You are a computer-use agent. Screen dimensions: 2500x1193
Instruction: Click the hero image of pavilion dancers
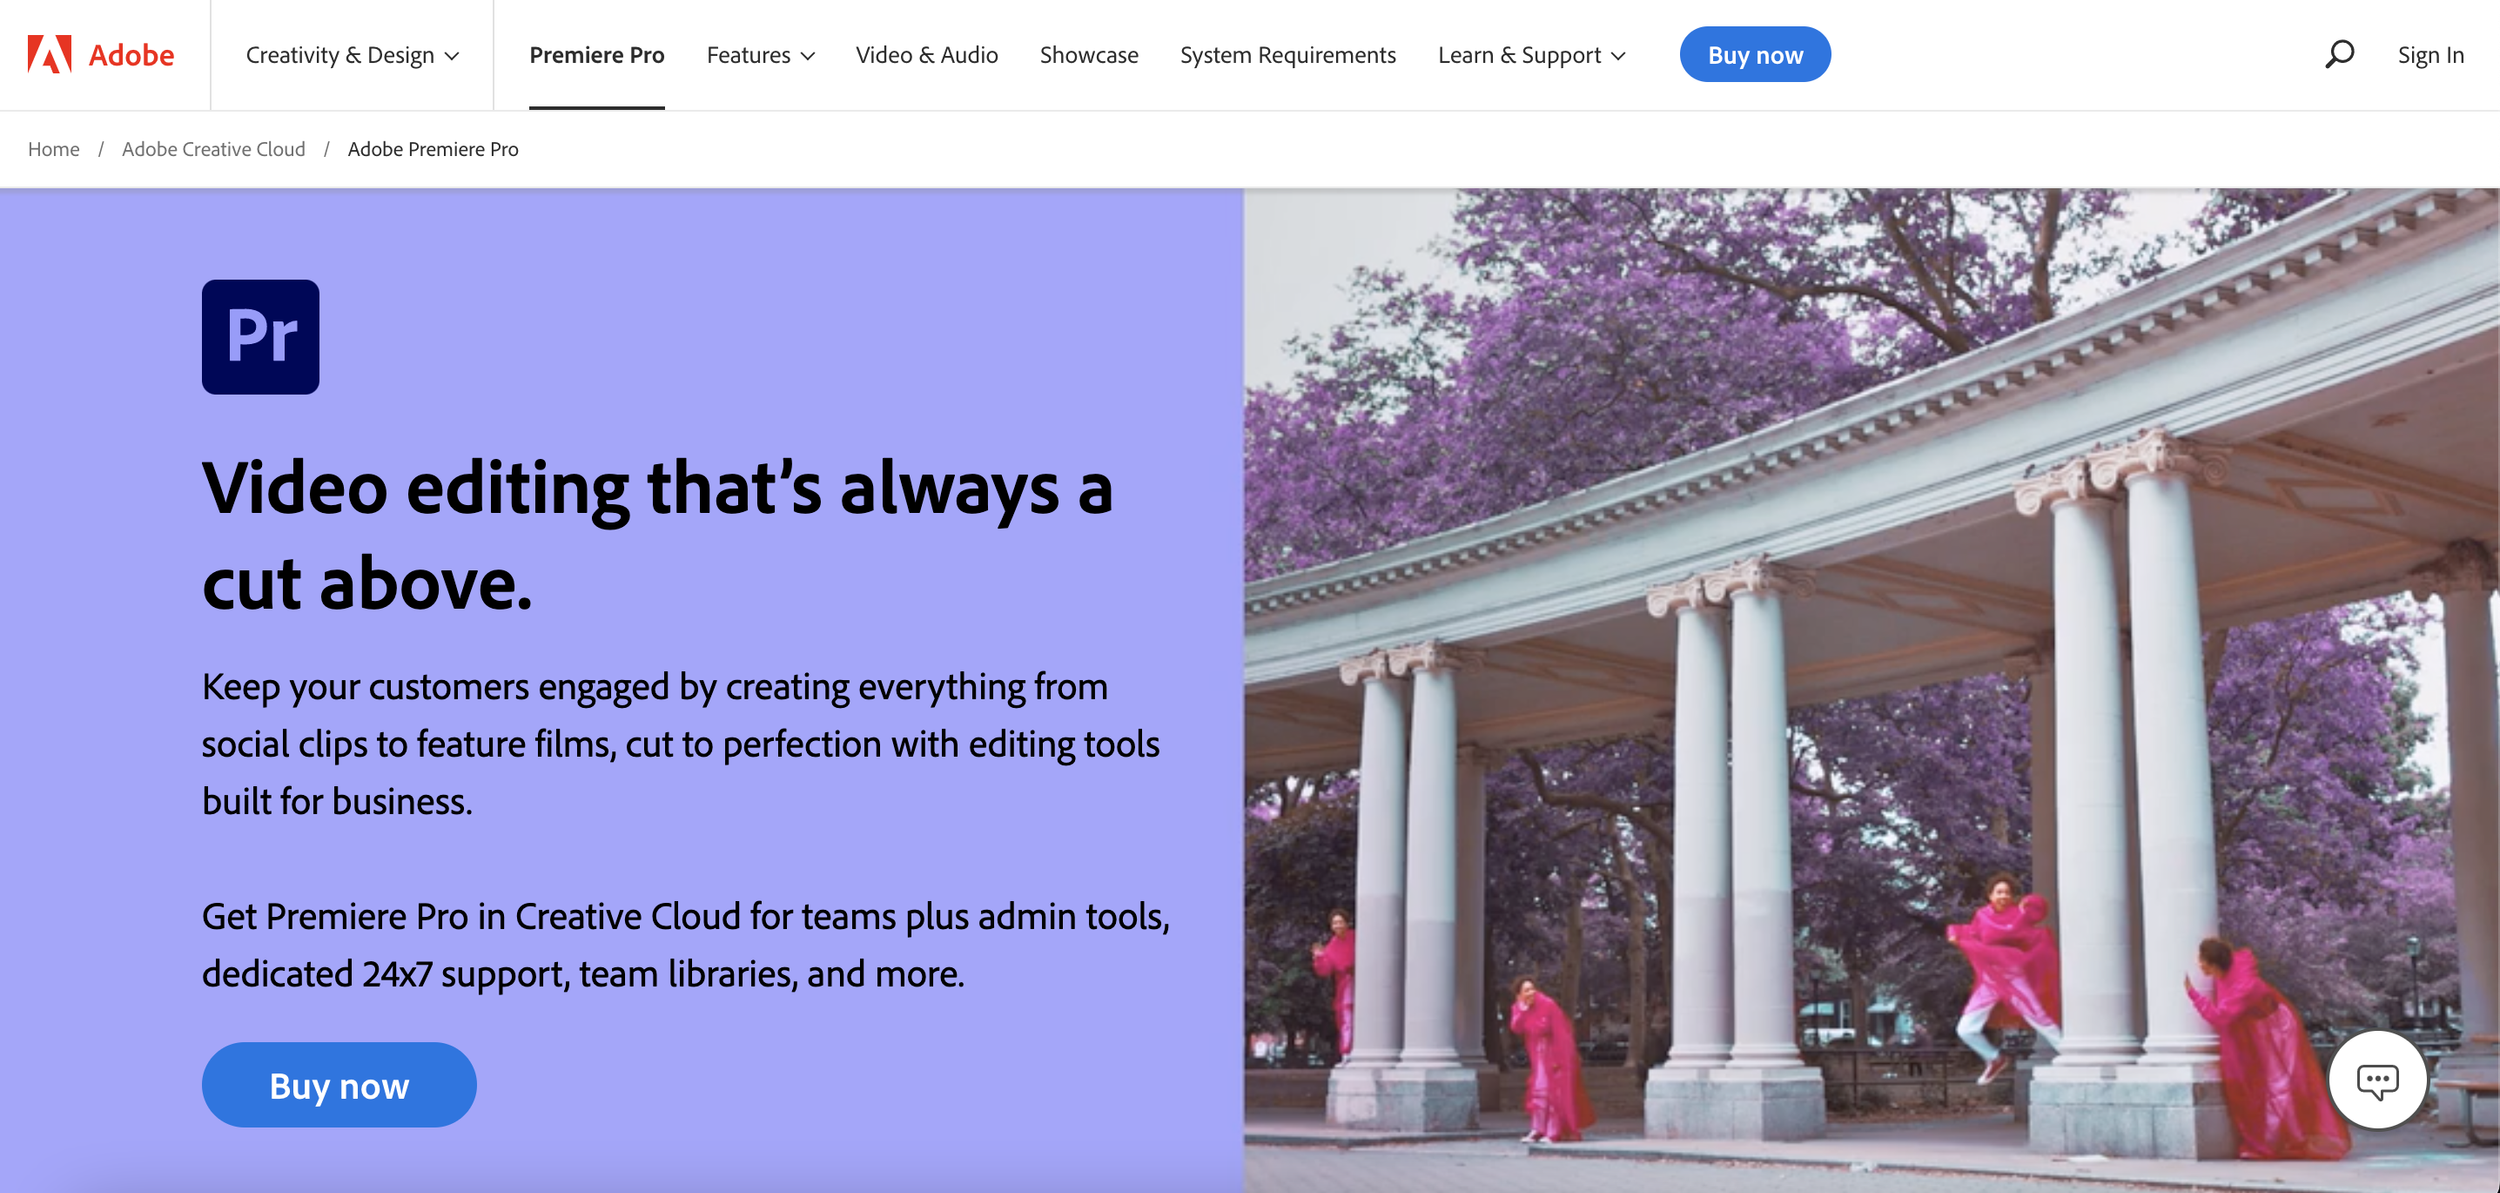point(1870,690)
